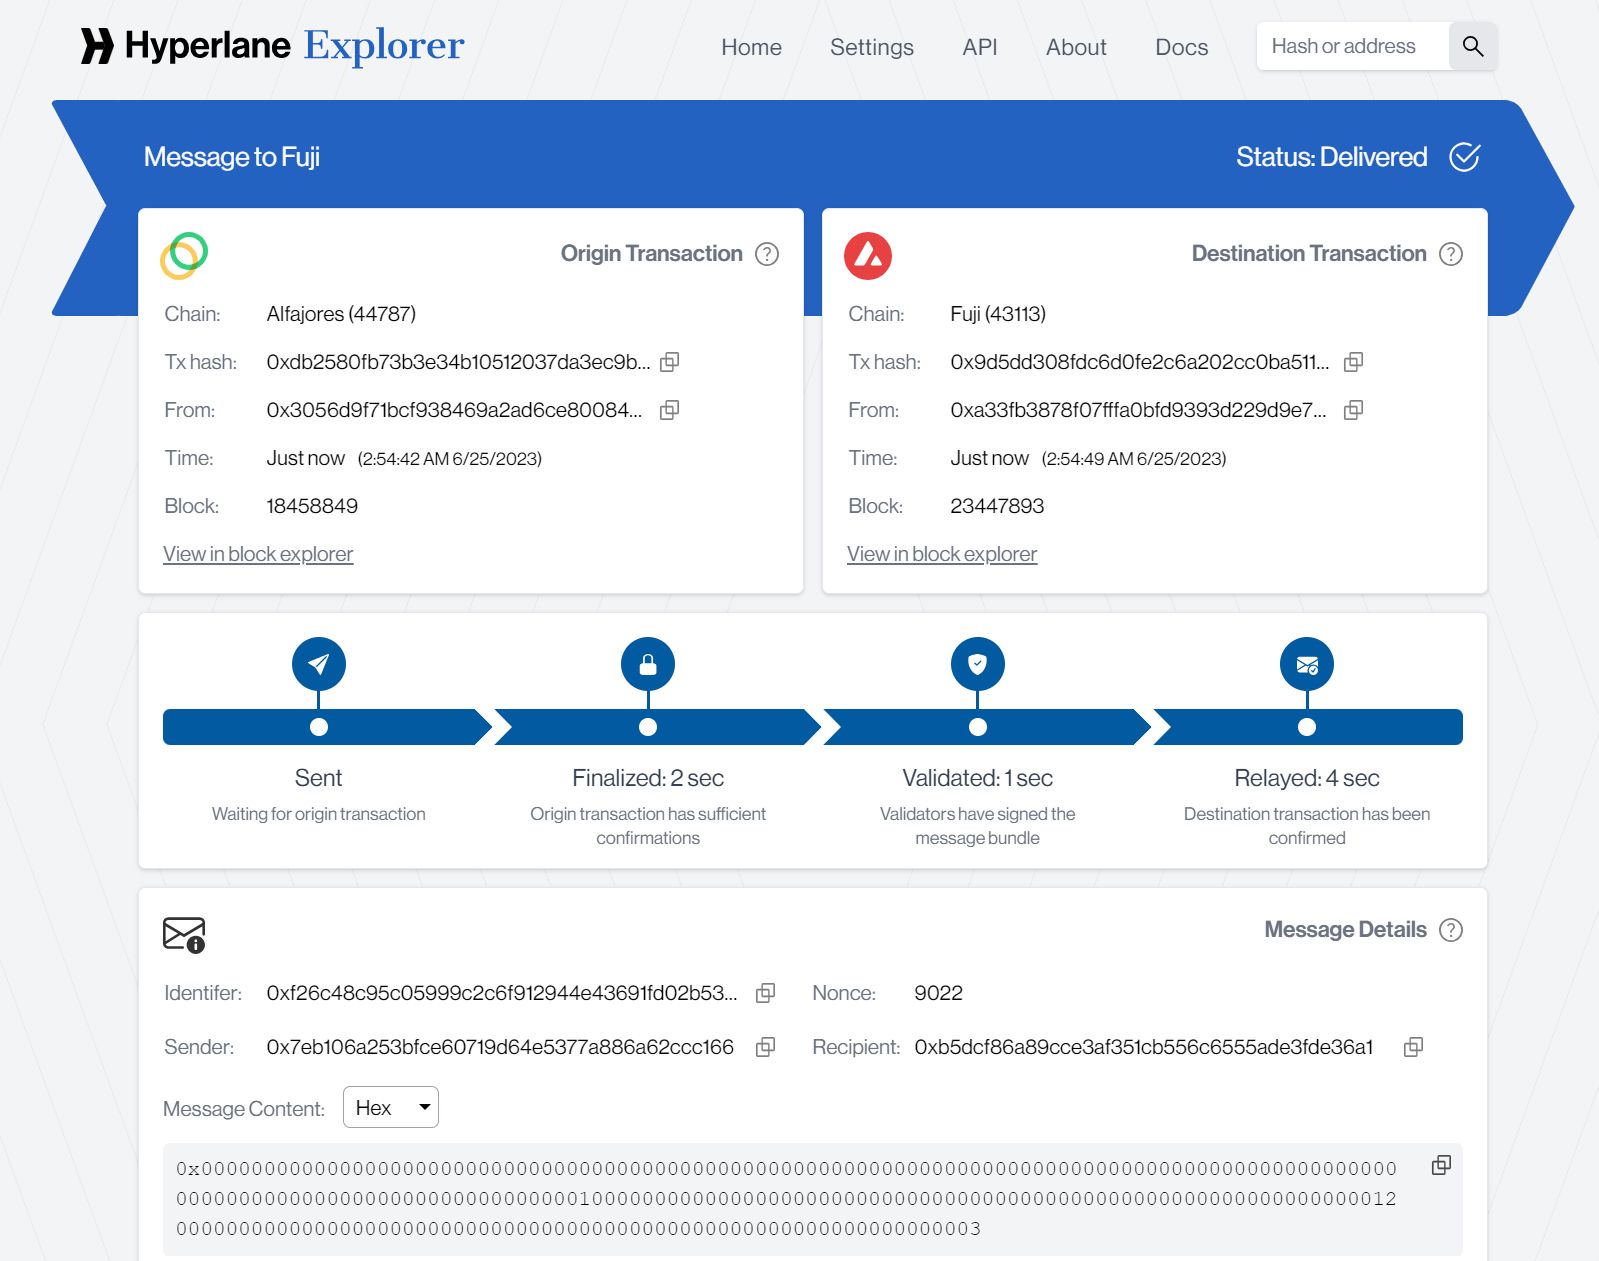This screenshot has height=1261, width=1599.
Task: Copy the message Identifier value
Action: (766, 993)
